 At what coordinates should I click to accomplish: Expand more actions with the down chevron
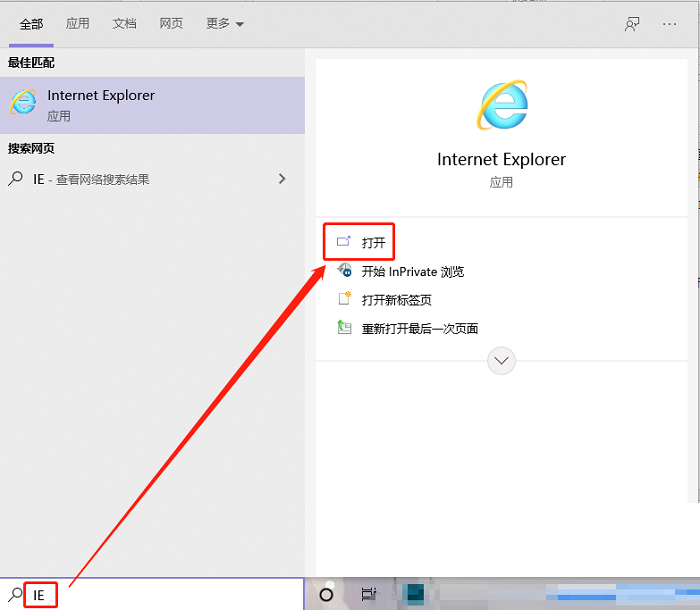(501, 361)
